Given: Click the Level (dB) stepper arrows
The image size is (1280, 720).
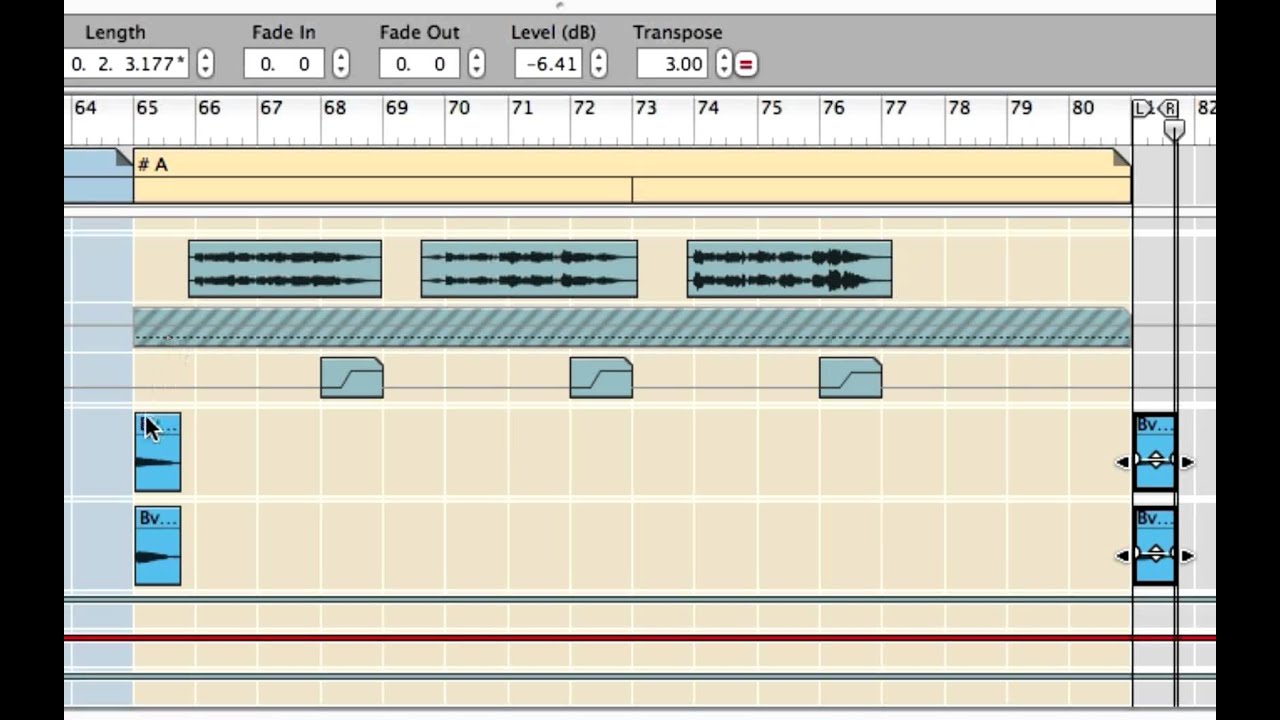Looking at the screenshot, I should [x=598, y=64].
